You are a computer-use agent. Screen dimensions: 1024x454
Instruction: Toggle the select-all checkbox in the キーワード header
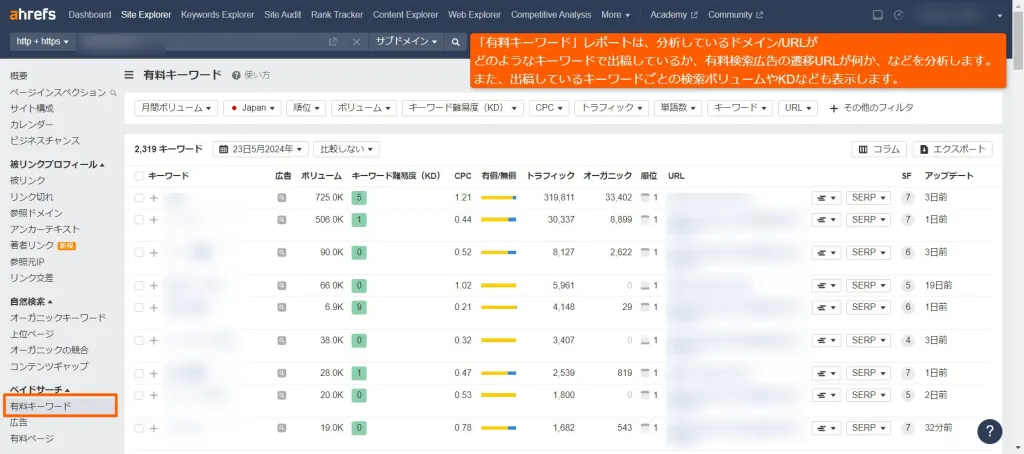138,176
